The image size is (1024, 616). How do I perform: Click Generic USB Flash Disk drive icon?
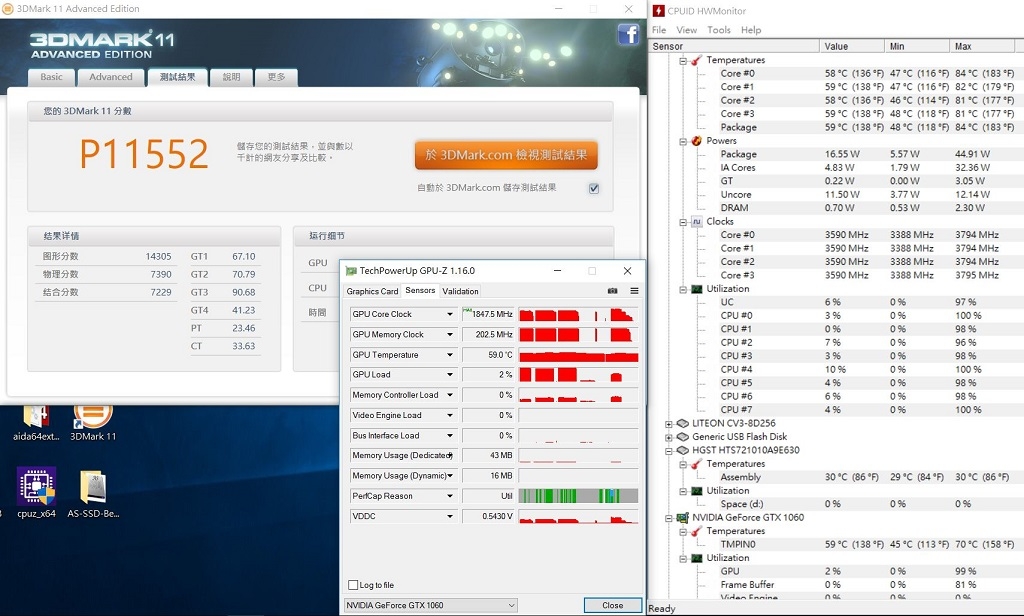682,436
